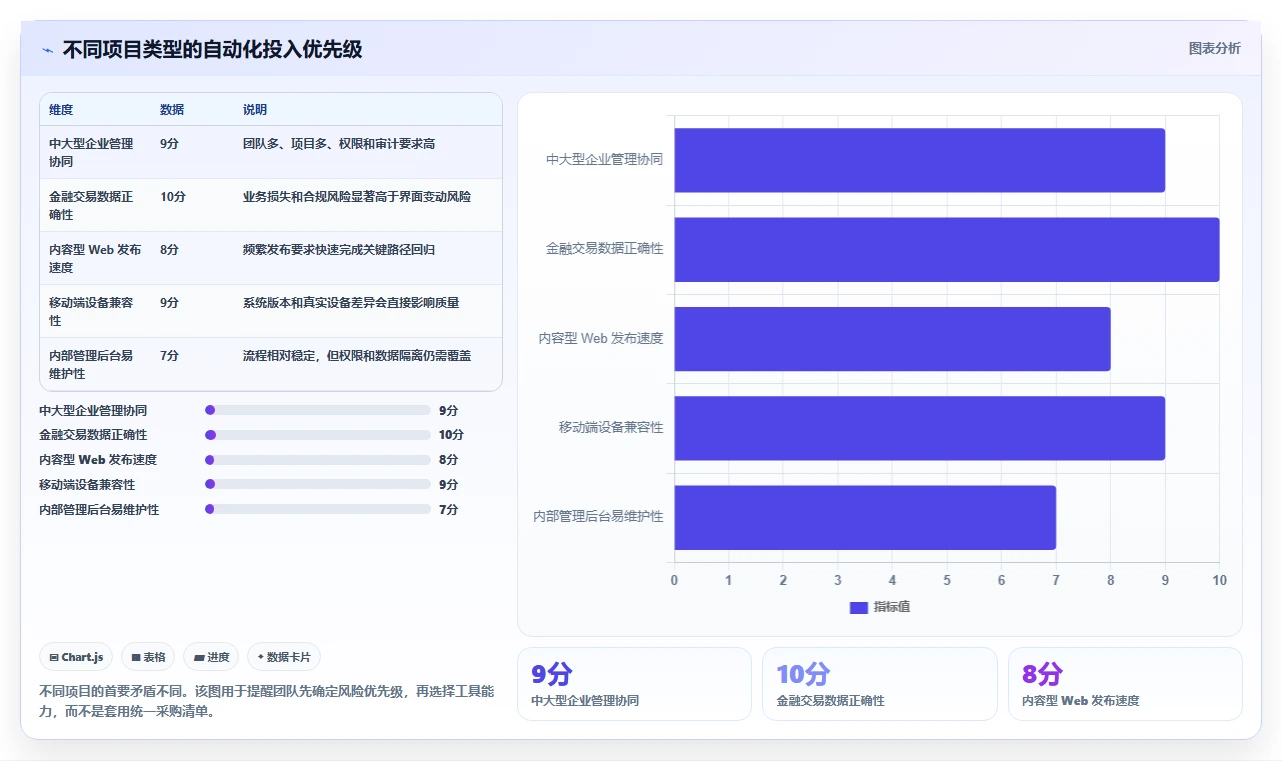Click progress bar for 金融交易数据正确性

pos(317,435)
